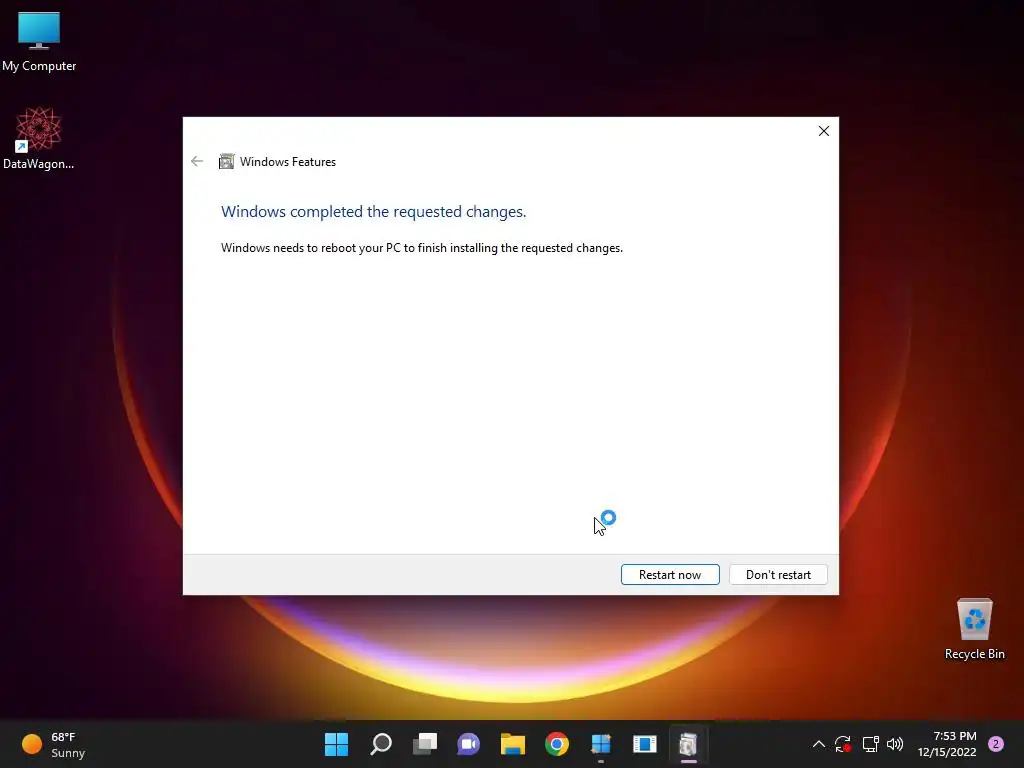Image resolution: width=1024 pixels, height=768 pixels.
Task: Open the notification count badge
Action: tap(996, 744)
